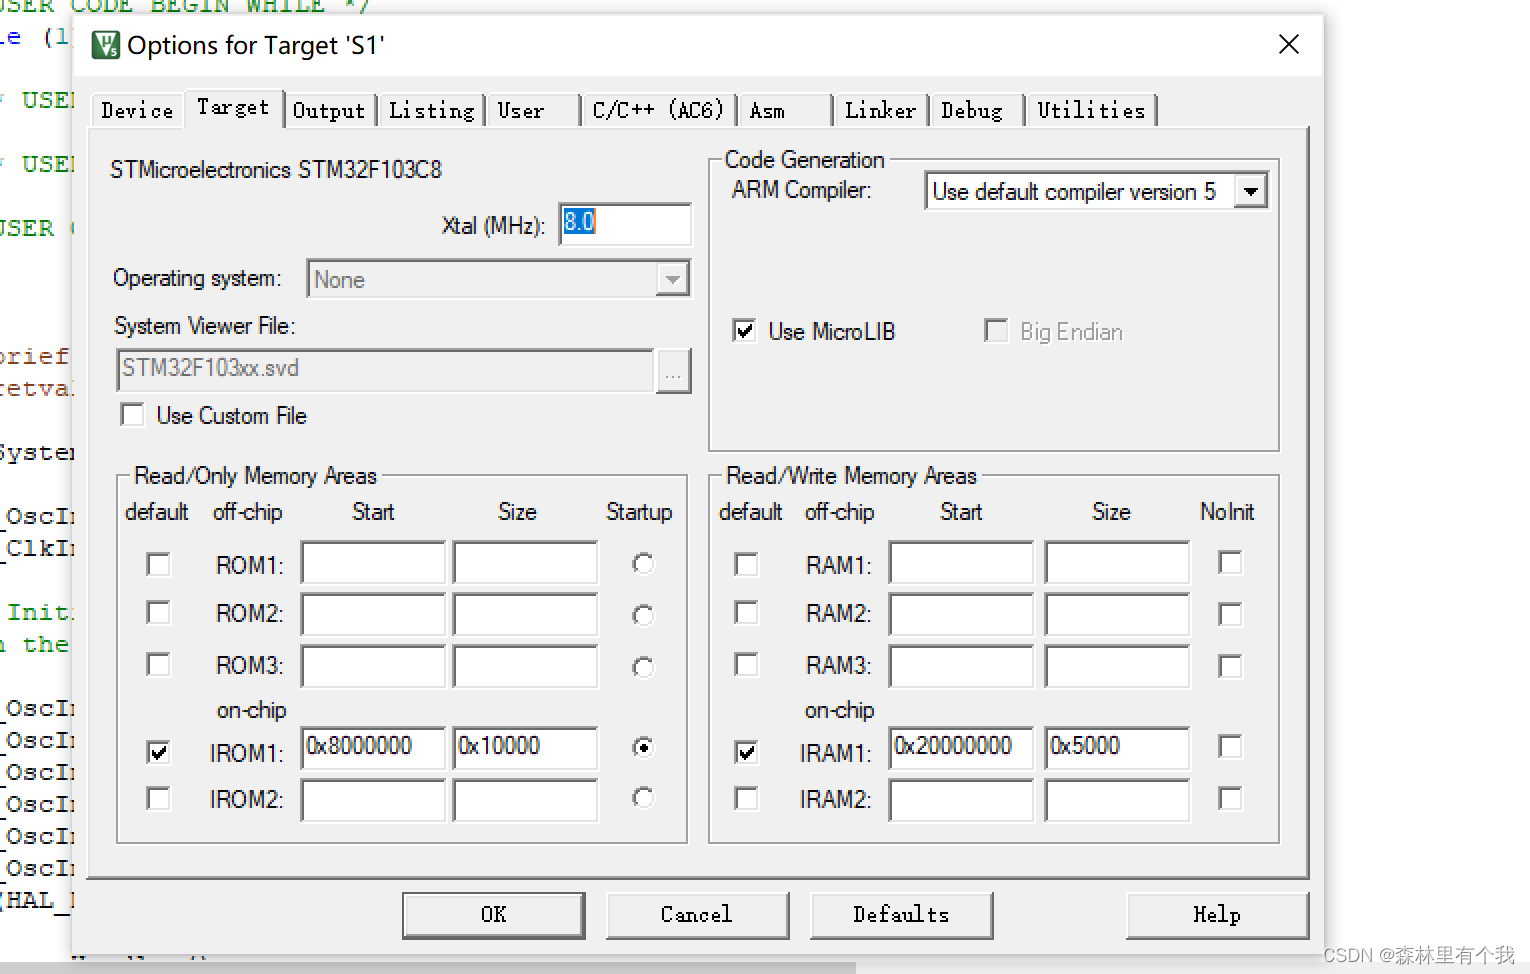The image size is (1530, 974).
Task: Go to the Utilities tab
Action: [1091, 110]
